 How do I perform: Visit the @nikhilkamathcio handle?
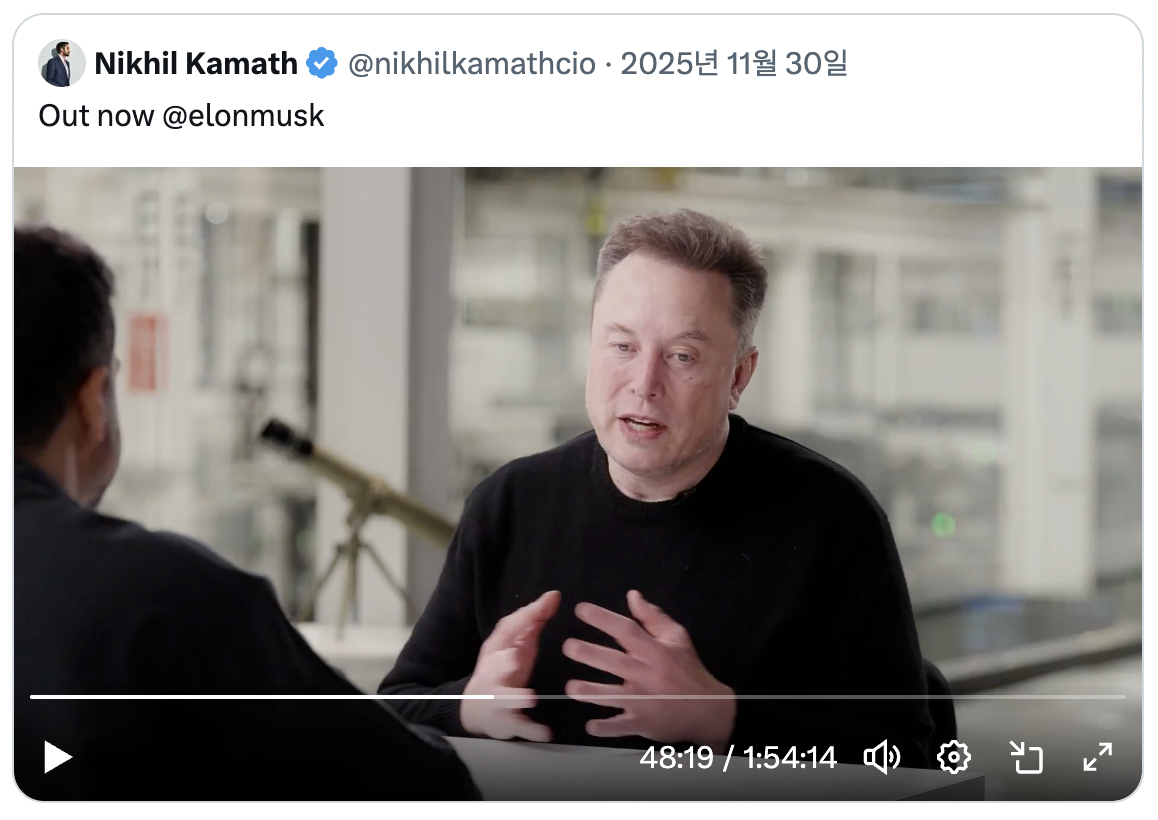[x=471, y=64]
